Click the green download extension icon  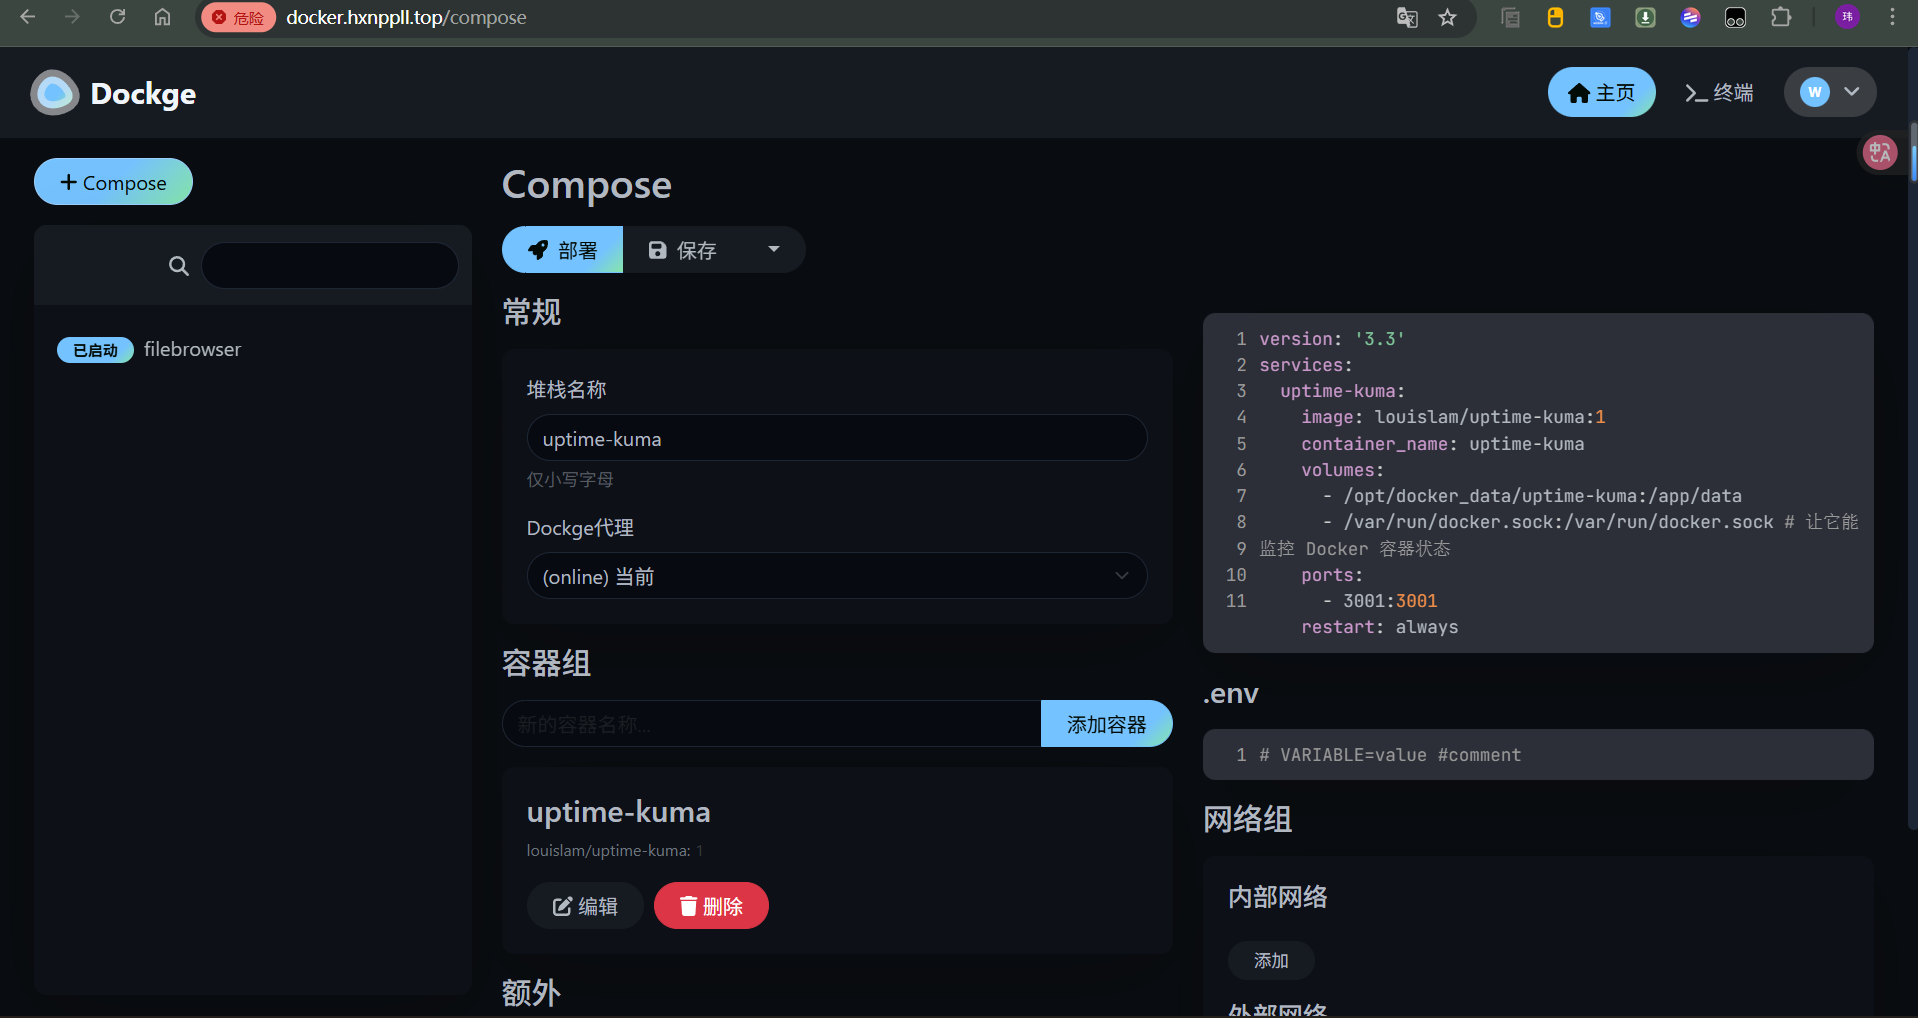pyautogui.click(x=1645, y=17)
